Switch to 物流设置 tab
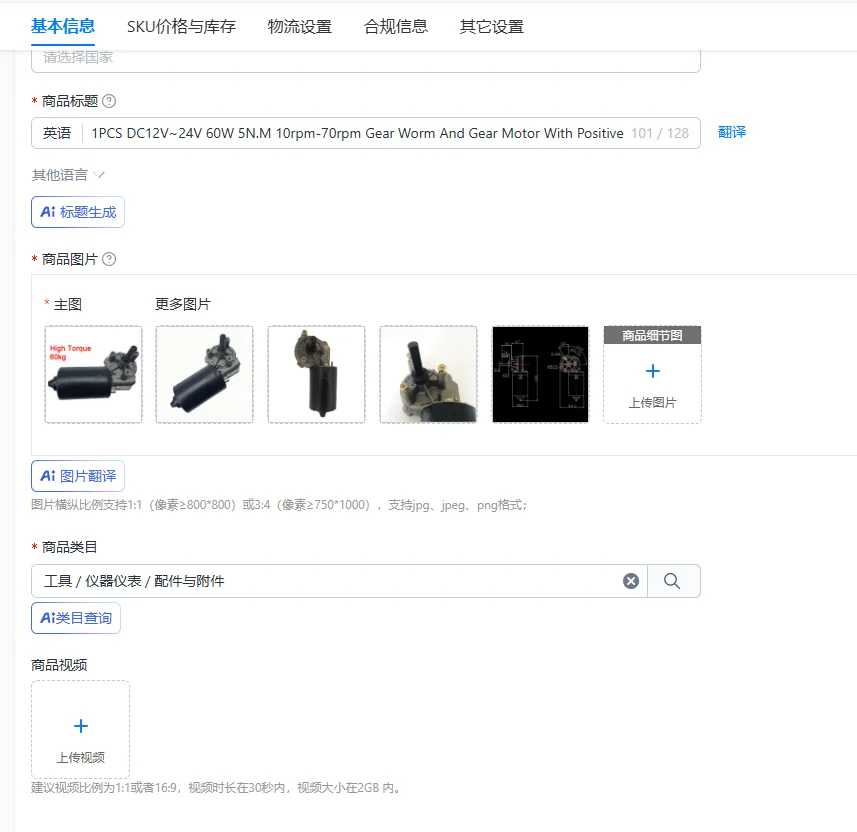 [x=300, y=27]
